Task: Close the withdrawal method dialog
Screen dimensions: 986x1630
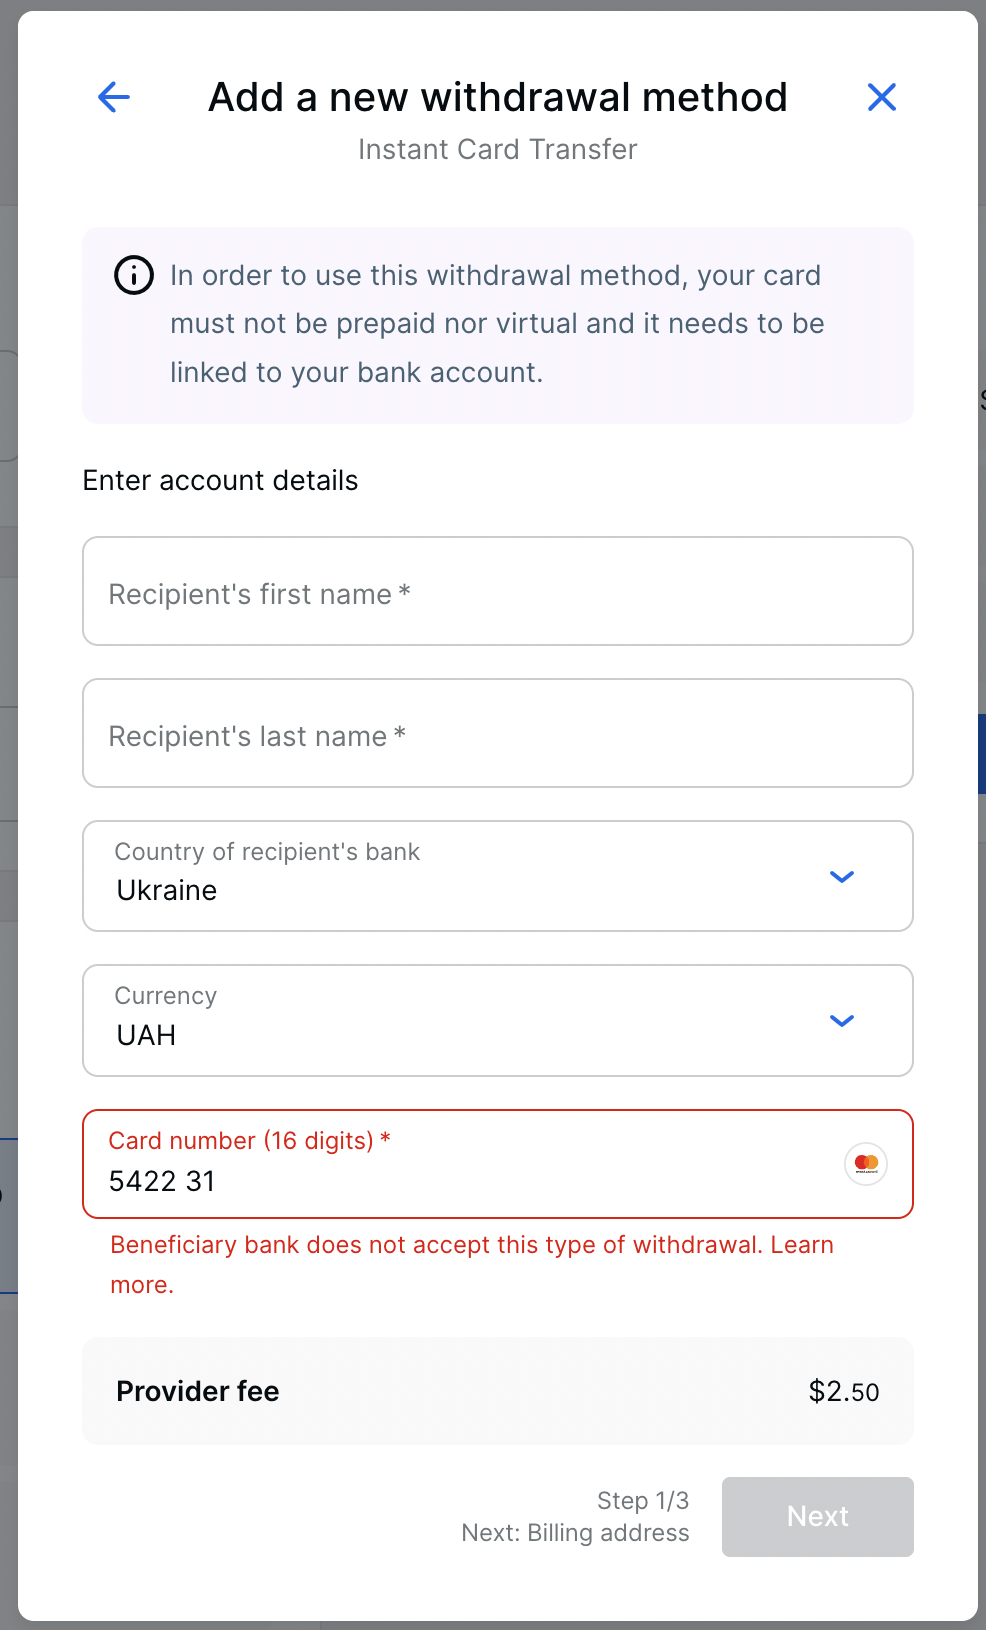Action: [881, 97]
